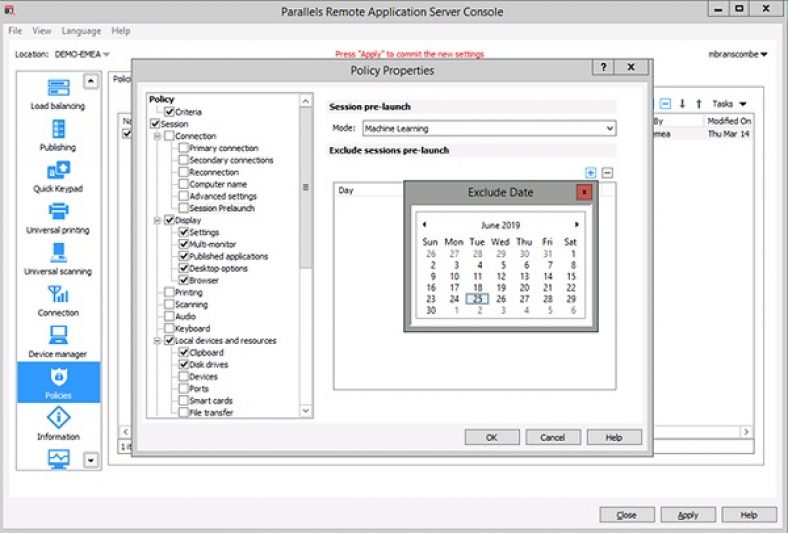This screenshot has width=788, height=533.
Task: Click the move down arrow in policies toolbar
Action: click(x=682, y=104)
